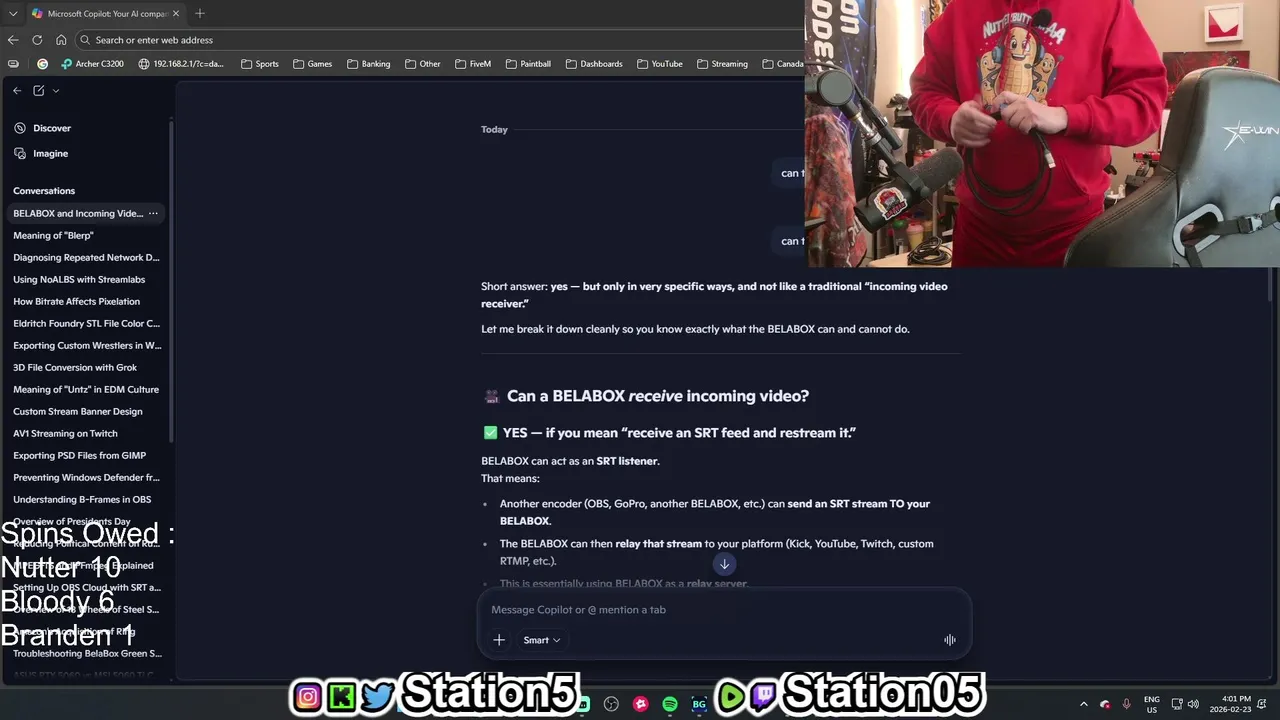
Task: Expand the Sports bookmarks folder
Action: click(260, 64)
